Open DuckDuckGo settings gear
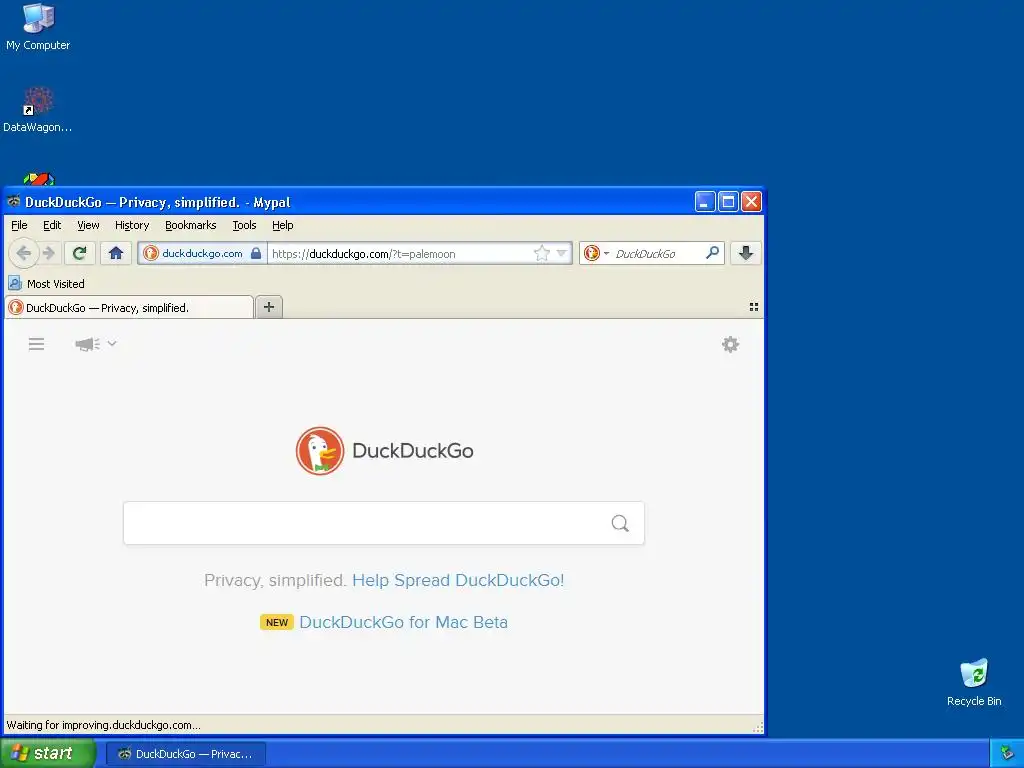 coord(730,344)
